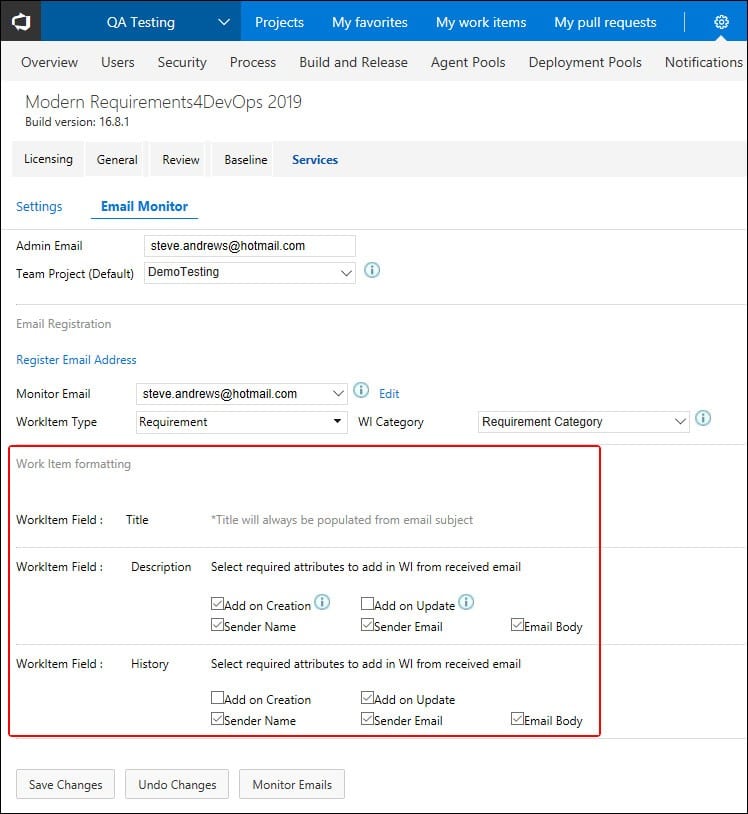Click the Admin Email input field
The image size is (748, 814).
(x=250, y=246)
